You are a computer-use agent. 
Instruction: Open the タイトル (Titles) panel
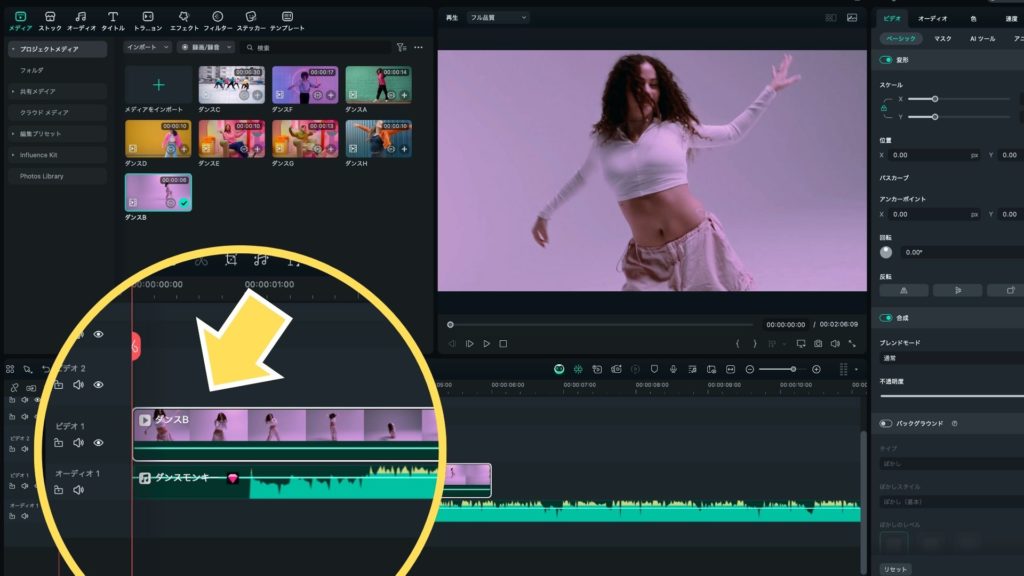coord(113,21)
